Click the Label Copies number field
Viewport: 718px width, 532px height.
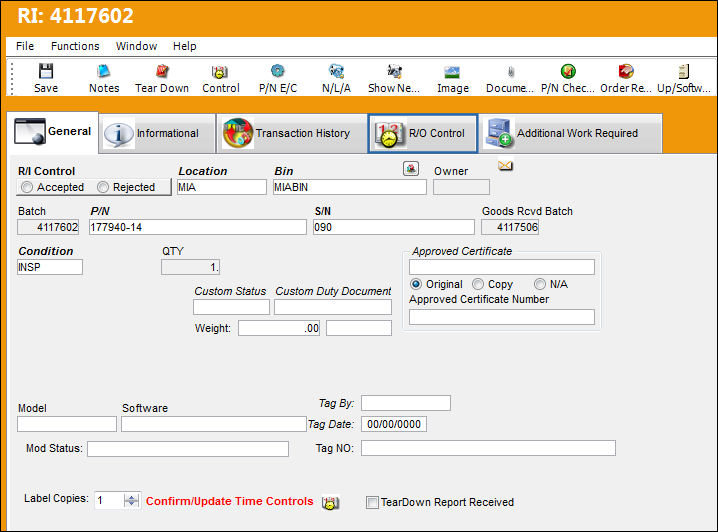109,500
